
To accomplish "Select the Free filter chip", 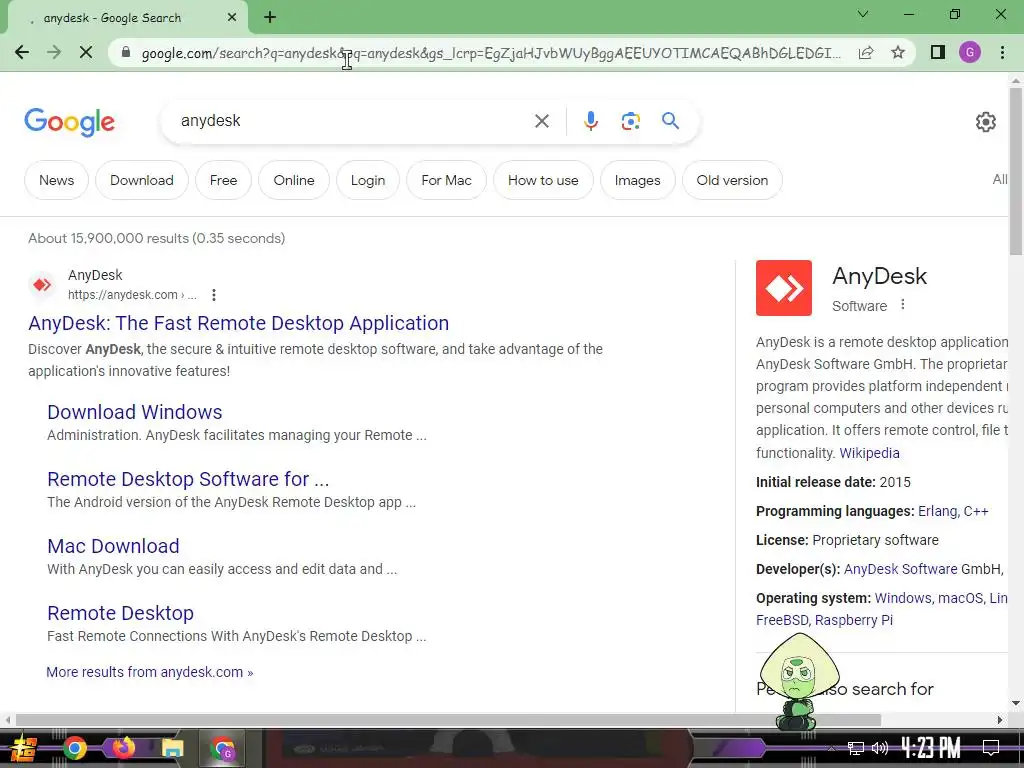I will tap(223, 180).
